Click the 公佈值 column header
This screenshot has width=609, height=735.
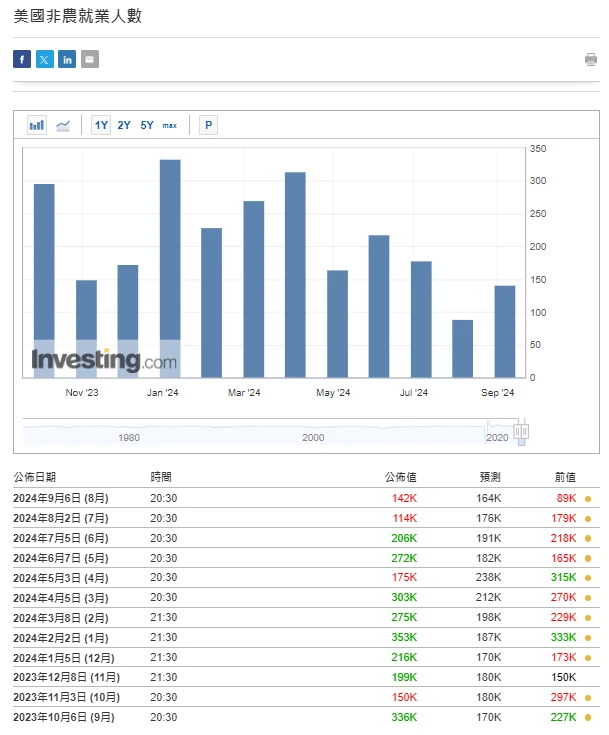[x=400, y=478]
